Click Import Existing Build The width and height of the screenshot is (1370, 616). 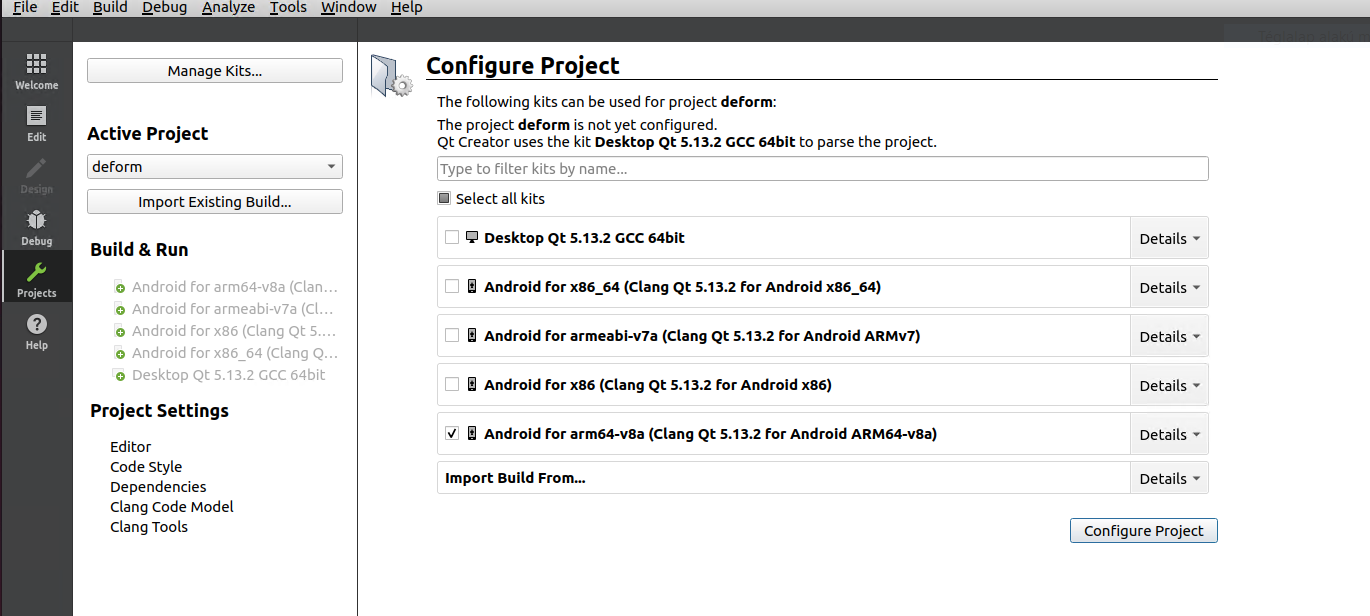pyautogui.click(x=214, y=201)
